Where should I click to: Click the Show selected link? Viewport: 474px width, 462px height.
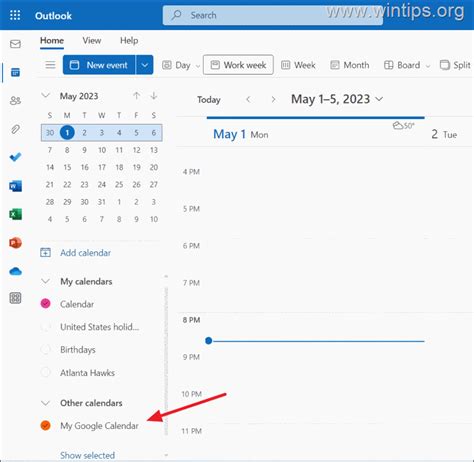pyautogui.click(x=87, y=455)
